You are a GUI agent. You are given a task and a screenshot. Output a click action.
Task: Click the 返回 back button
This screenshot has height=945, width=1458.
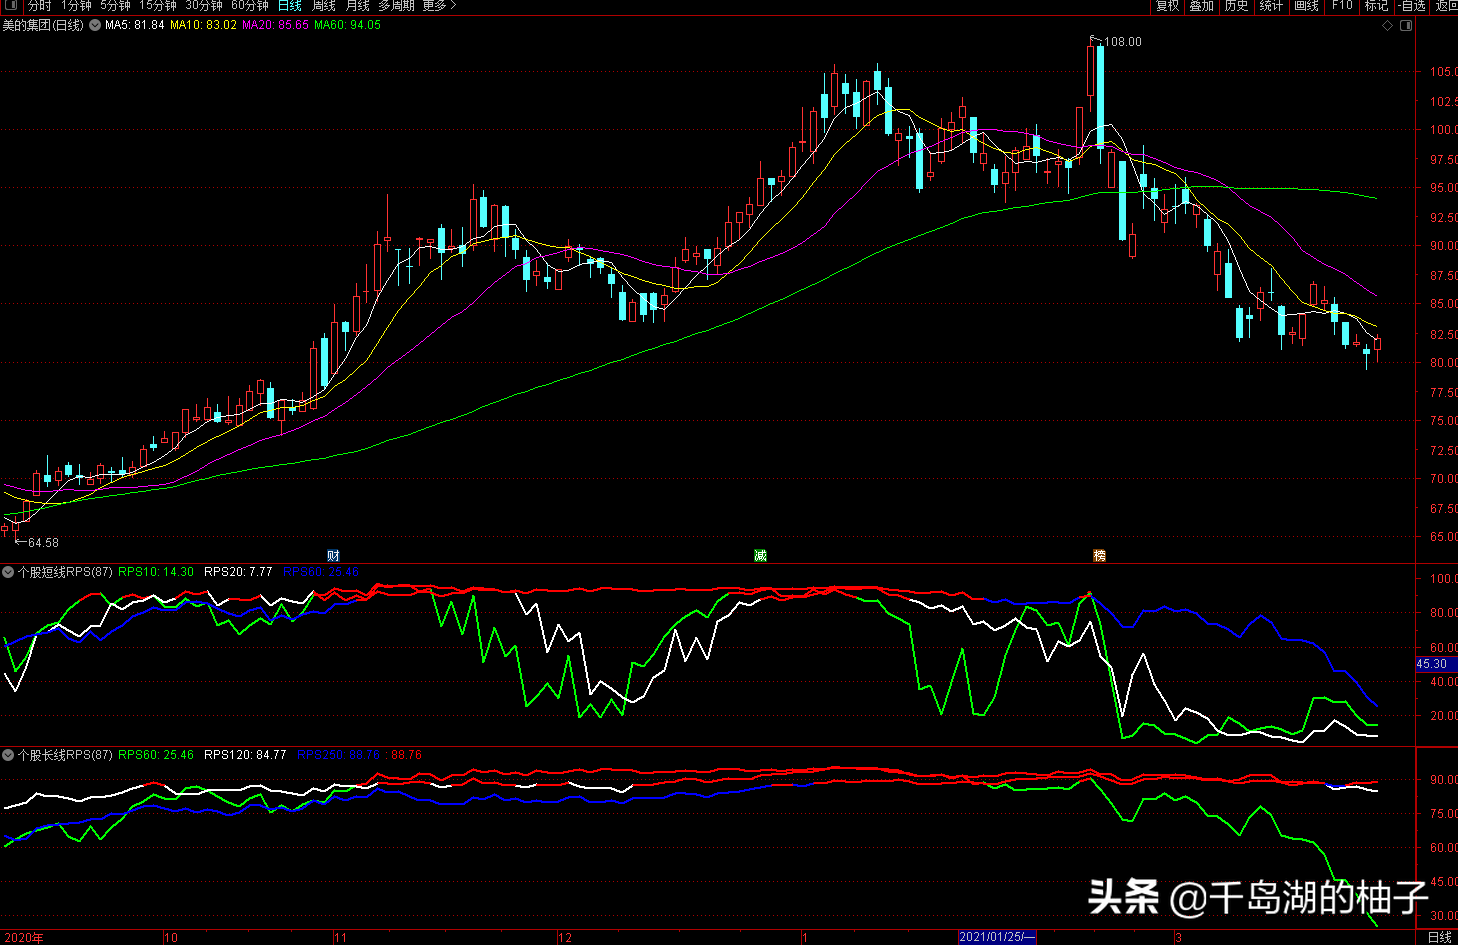point(1446,6)
